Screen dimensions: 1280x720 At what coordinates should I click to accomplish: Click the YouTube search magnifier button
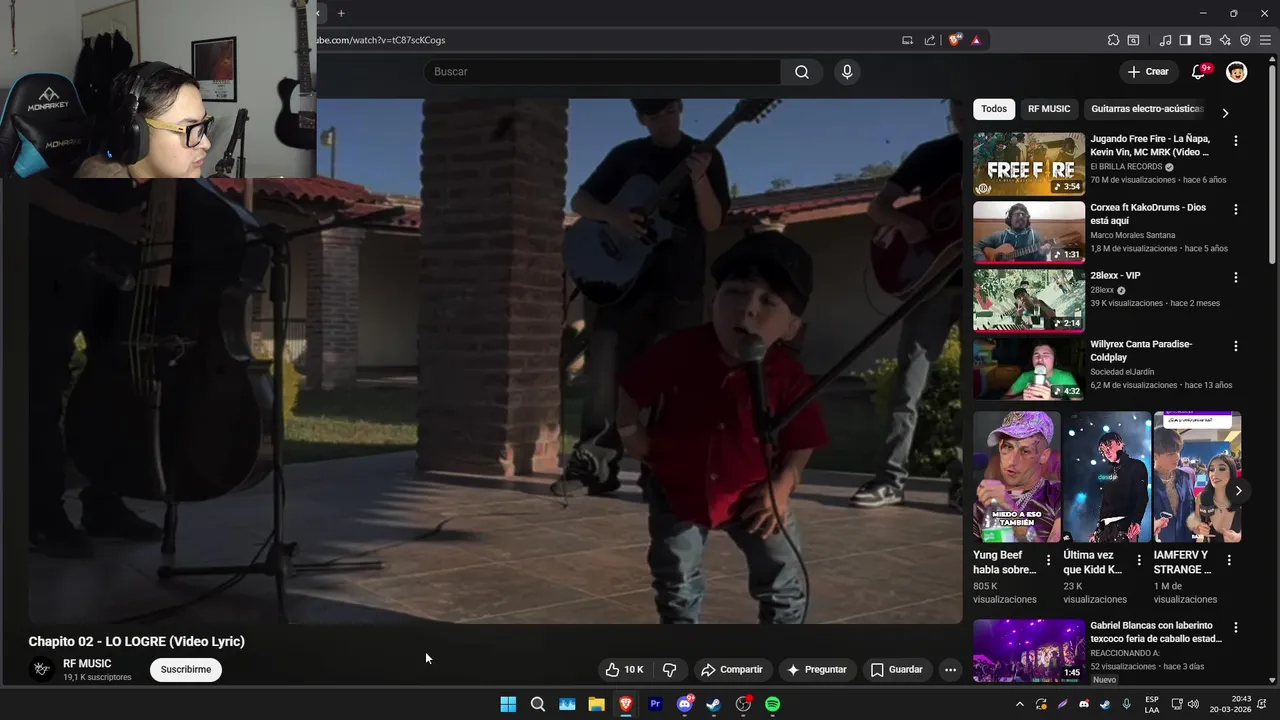(802, 72)
